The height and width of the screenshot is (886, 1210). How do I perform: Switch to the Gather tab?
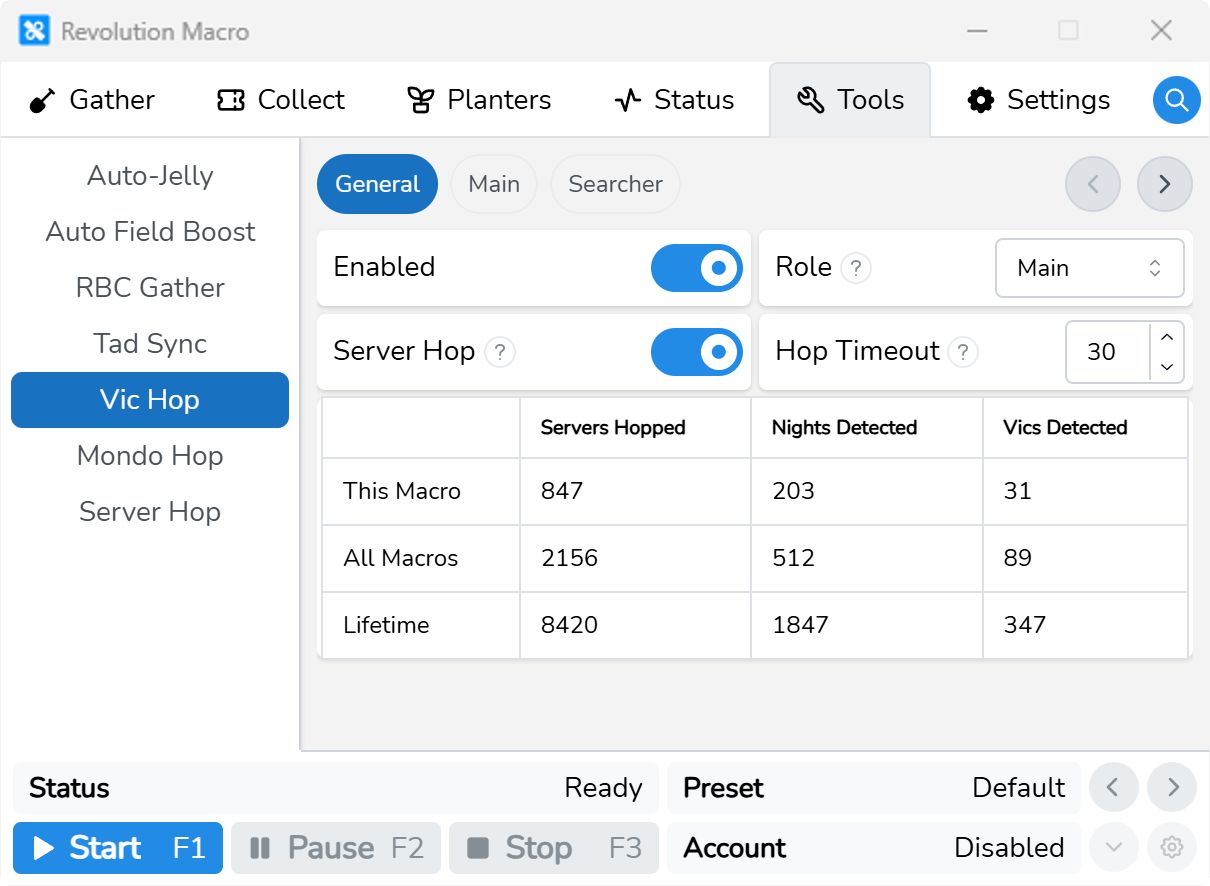92,100
